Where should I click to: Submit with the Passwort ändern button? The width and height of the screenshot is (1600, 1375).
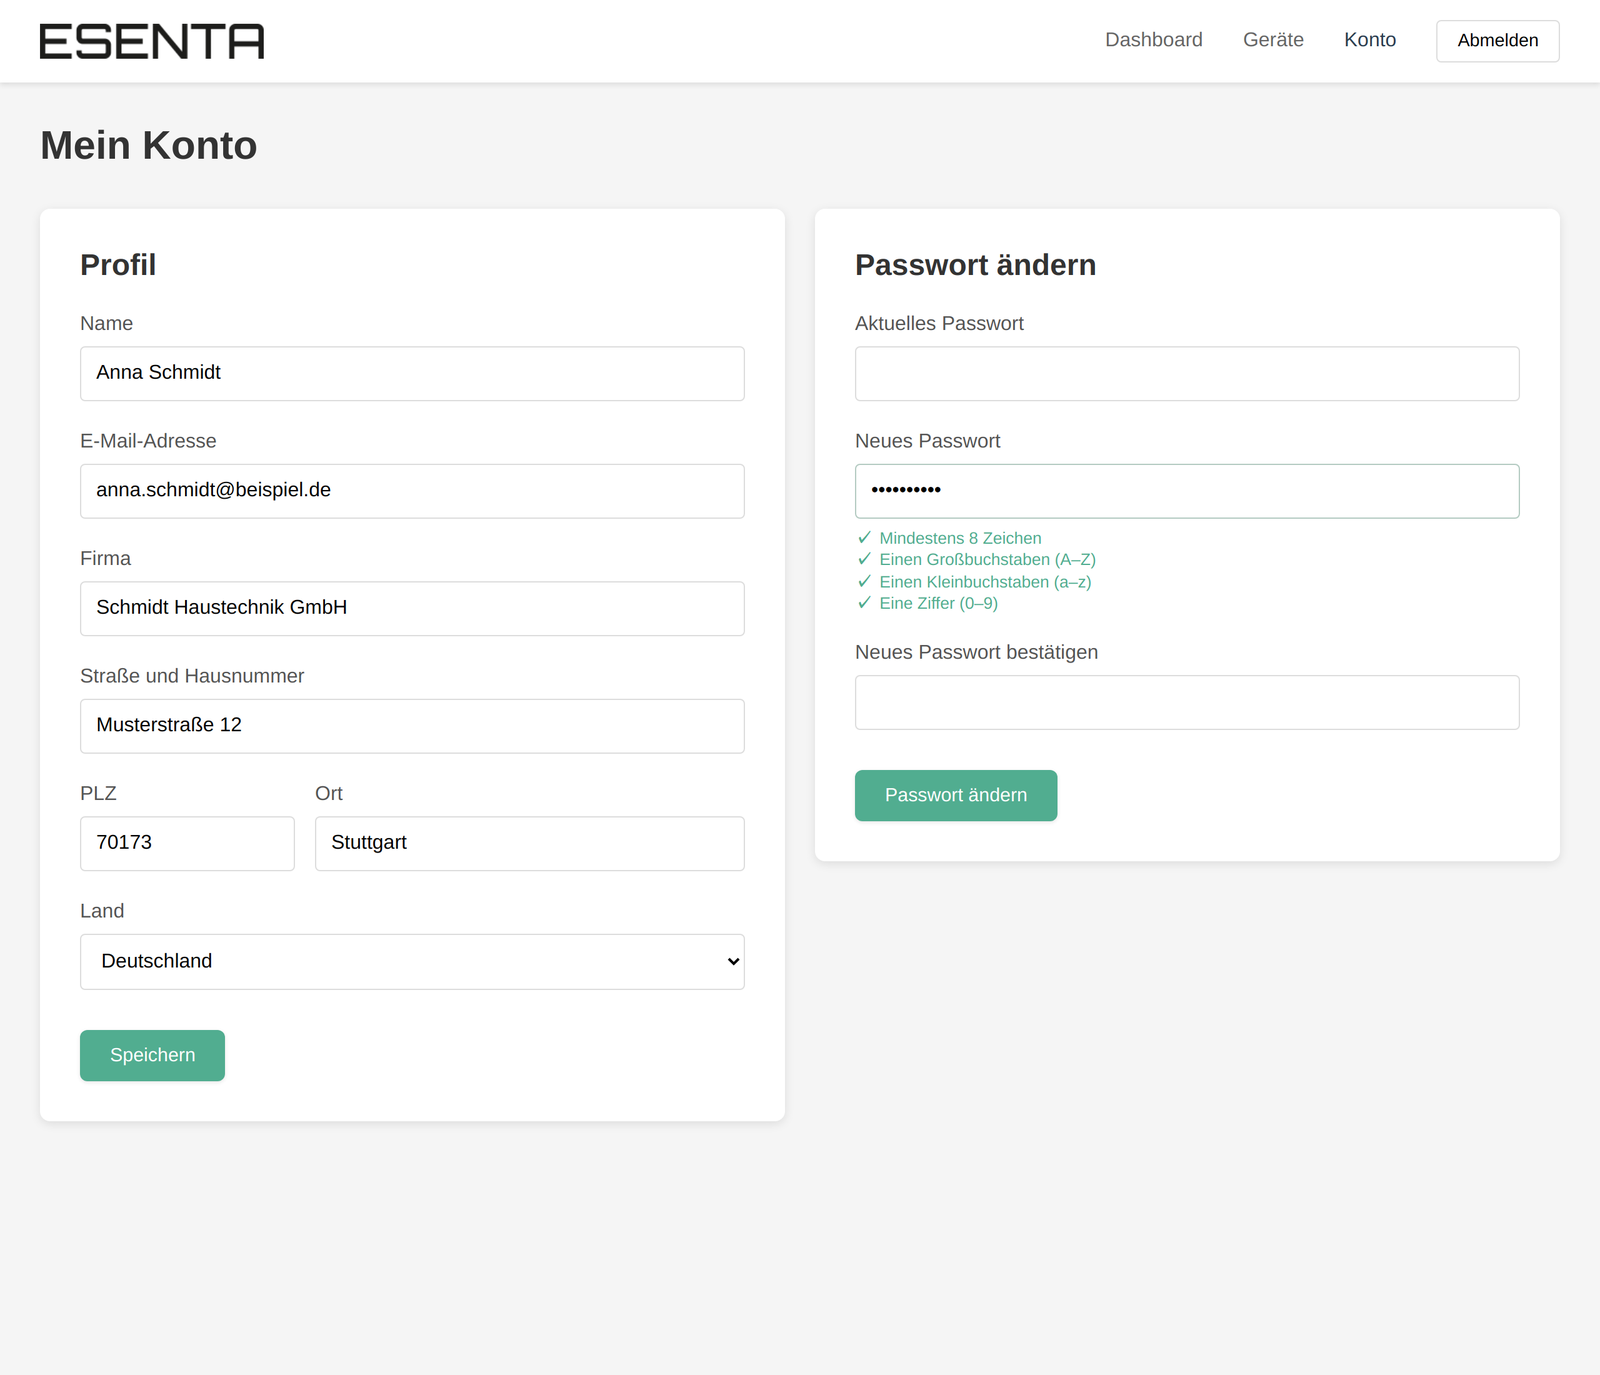tap(955, 795)
